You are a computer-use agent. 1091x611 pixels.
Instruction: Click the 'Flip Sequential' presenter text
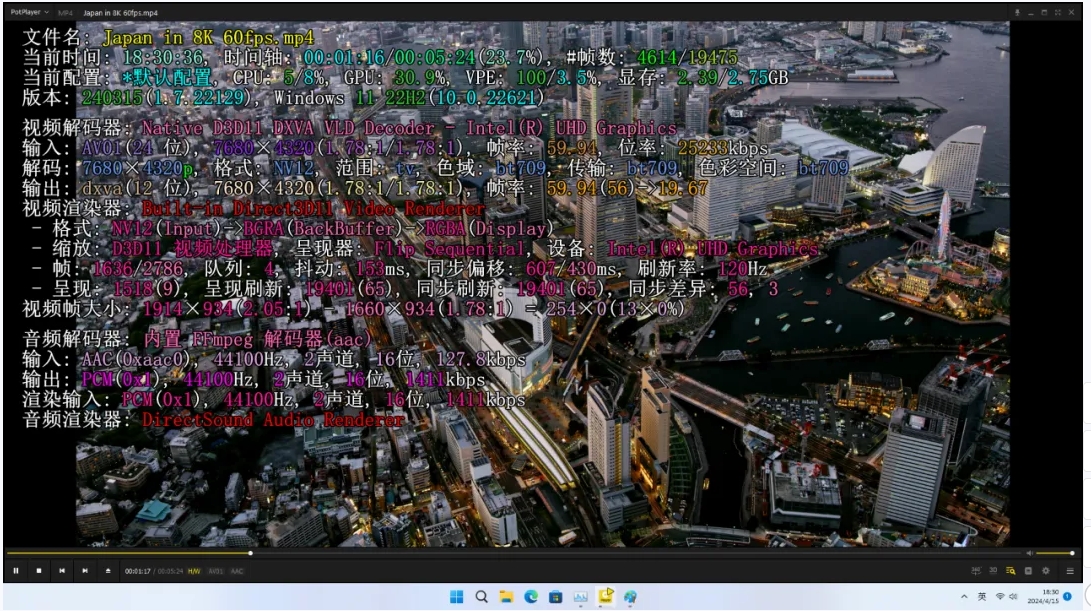[449, 248]
